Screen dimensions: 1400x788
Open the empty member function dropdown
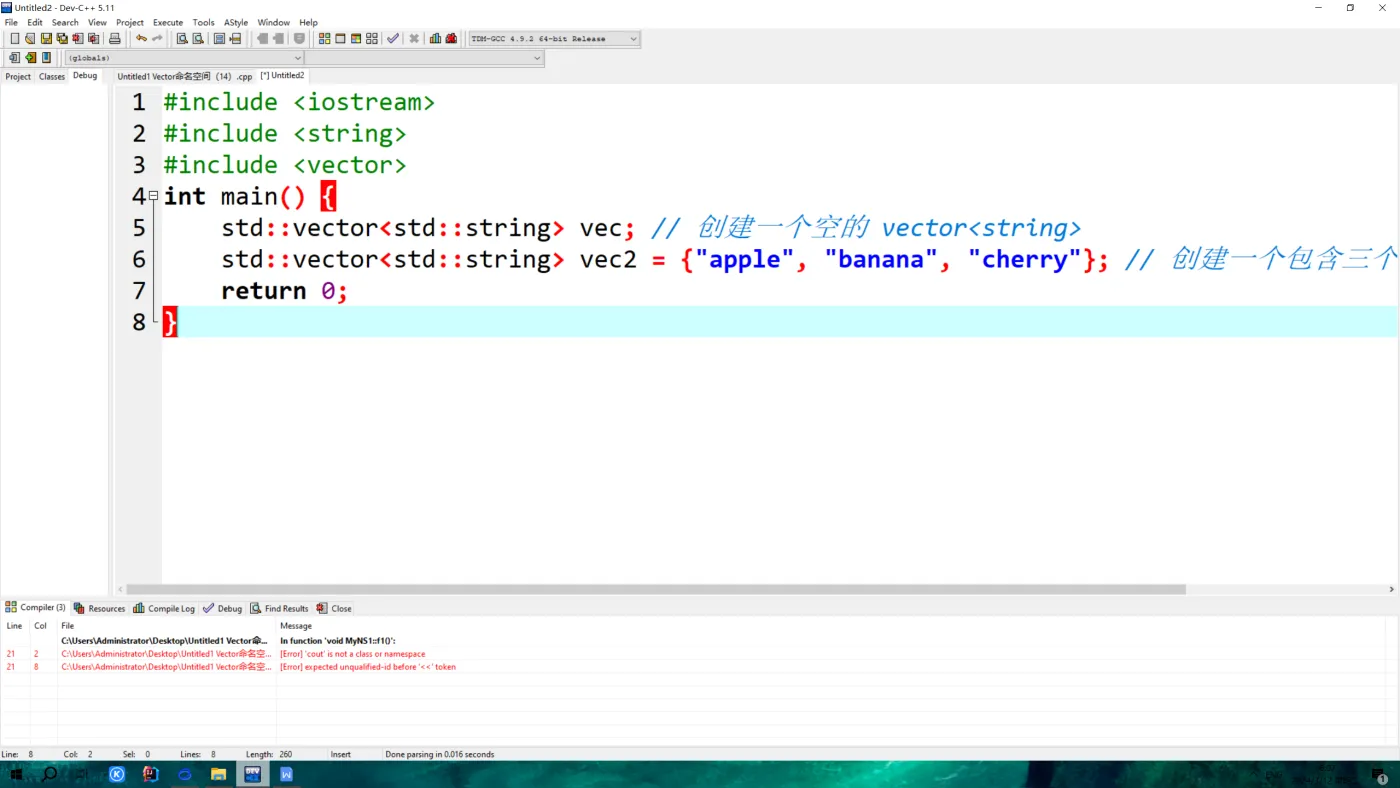pyautogui.click(x=424, y=58)
